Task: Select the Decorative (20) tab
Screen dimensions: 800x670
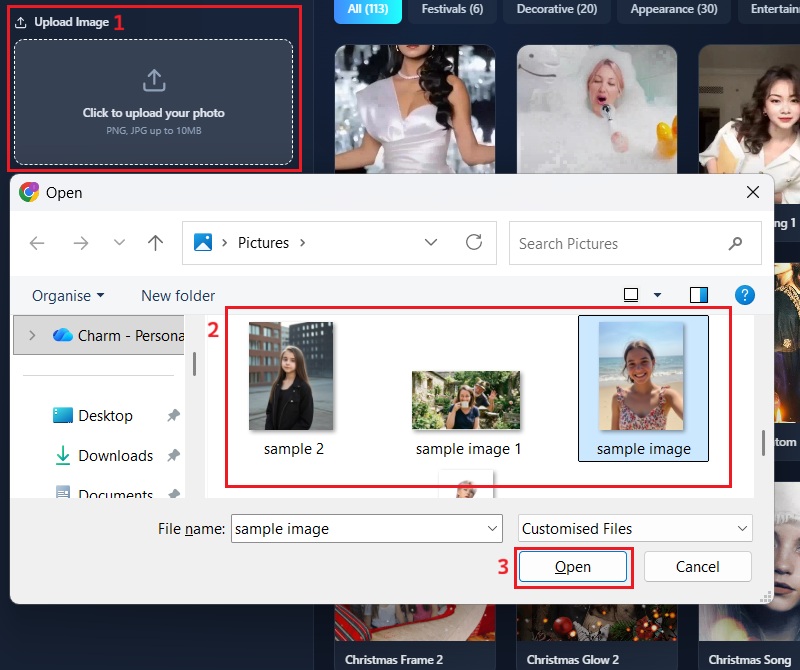Action: pos(556,9)
